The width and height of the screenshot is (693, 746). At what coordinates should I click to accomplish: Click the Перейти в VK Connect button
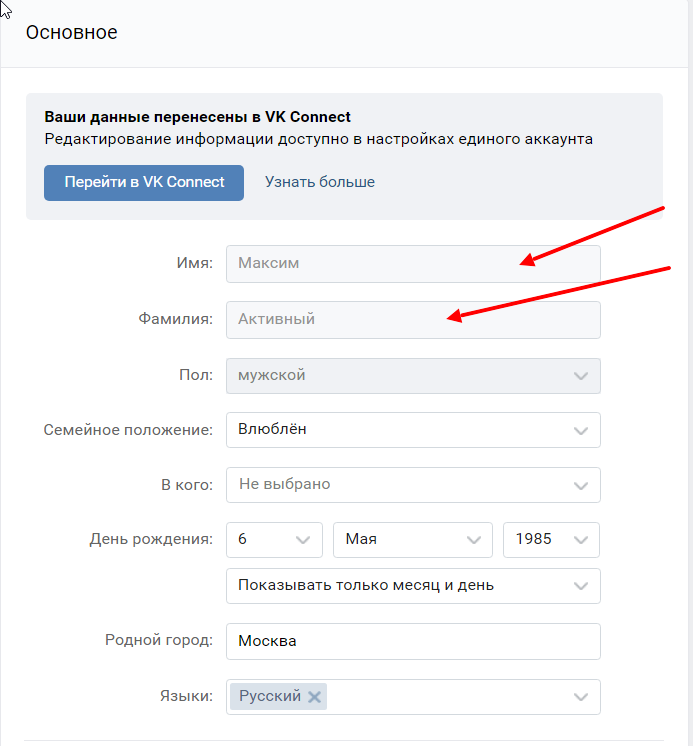pos(144,183)
